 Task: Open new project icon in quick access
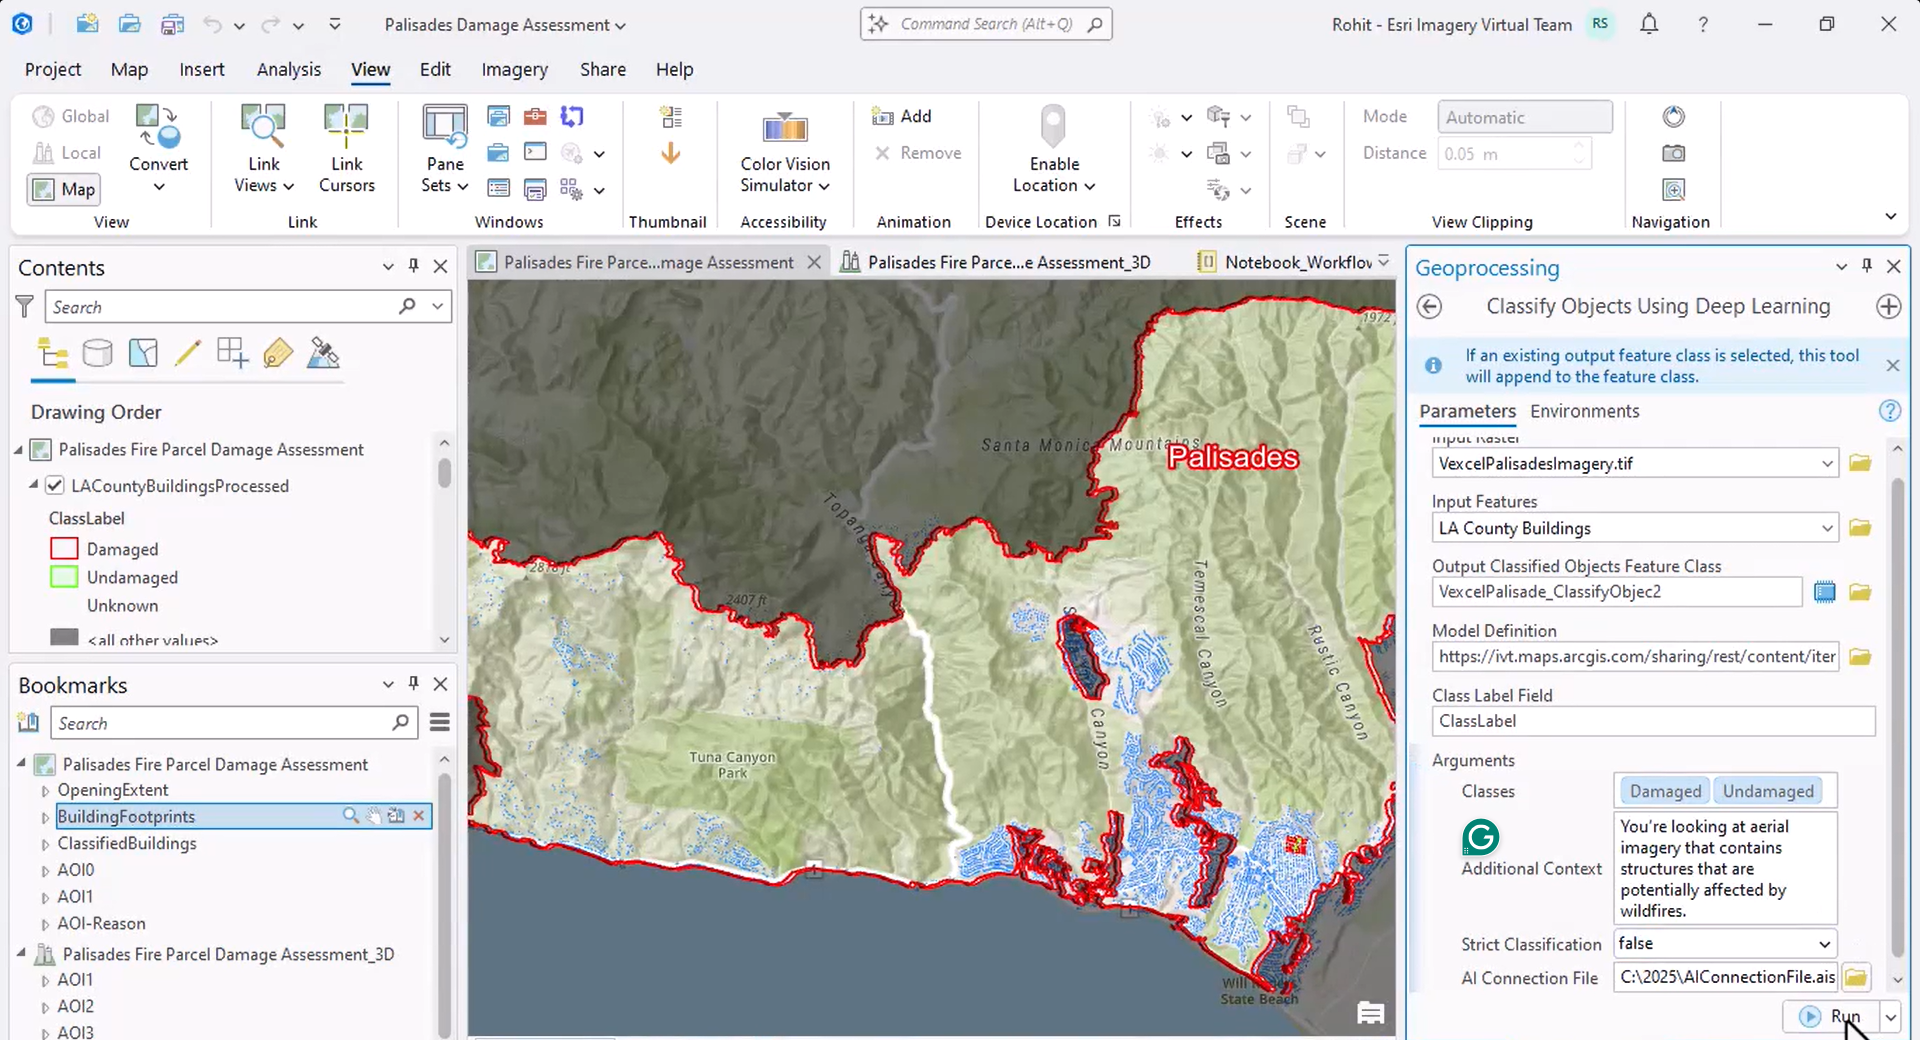pos(87,24)
